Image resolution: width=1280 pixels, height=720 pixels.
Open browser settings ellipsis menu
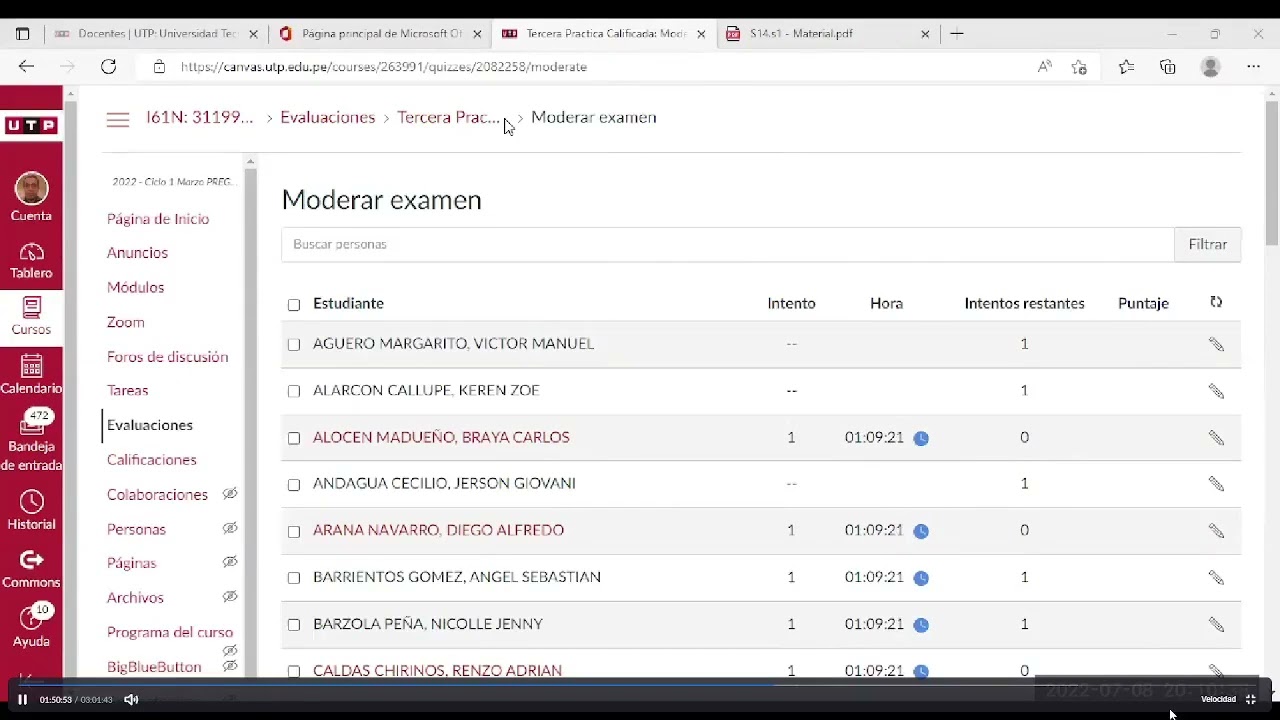point(1253,67)
